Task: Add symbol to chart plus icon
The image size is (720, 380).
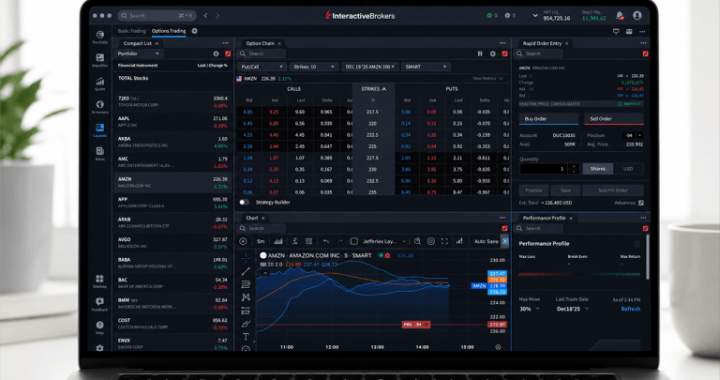Action: [243, 241]
